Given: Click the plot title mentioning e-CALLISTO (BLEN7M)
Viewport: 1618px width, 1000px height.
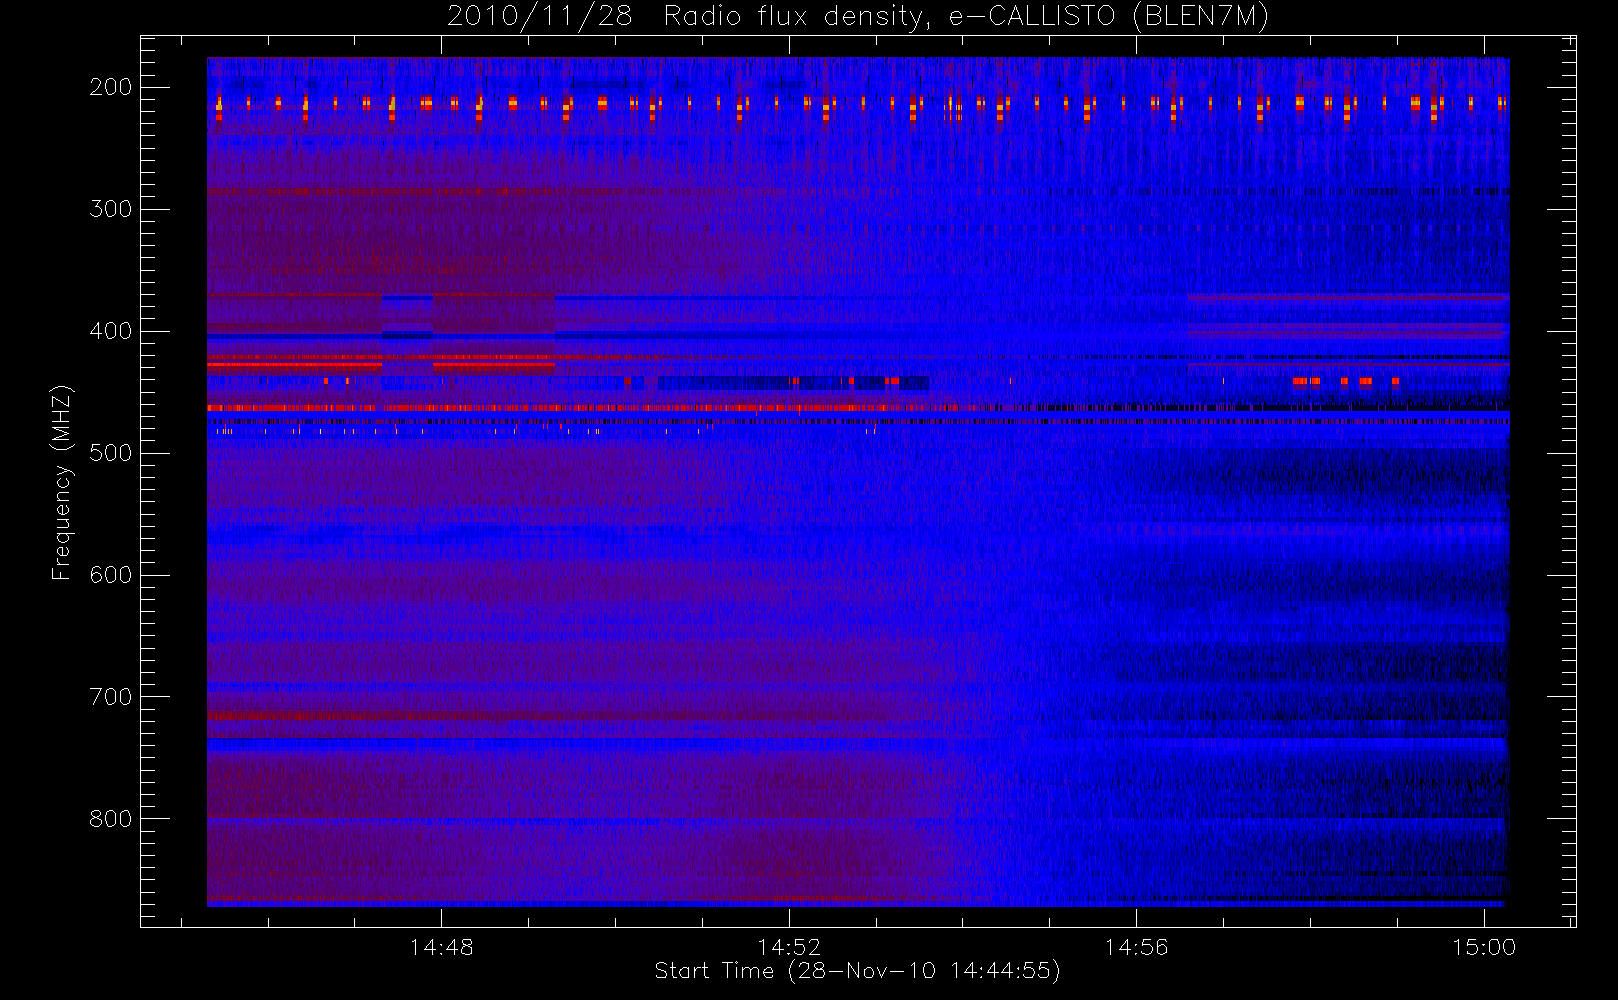Looking at the screenshot, I should coord(858,16).
